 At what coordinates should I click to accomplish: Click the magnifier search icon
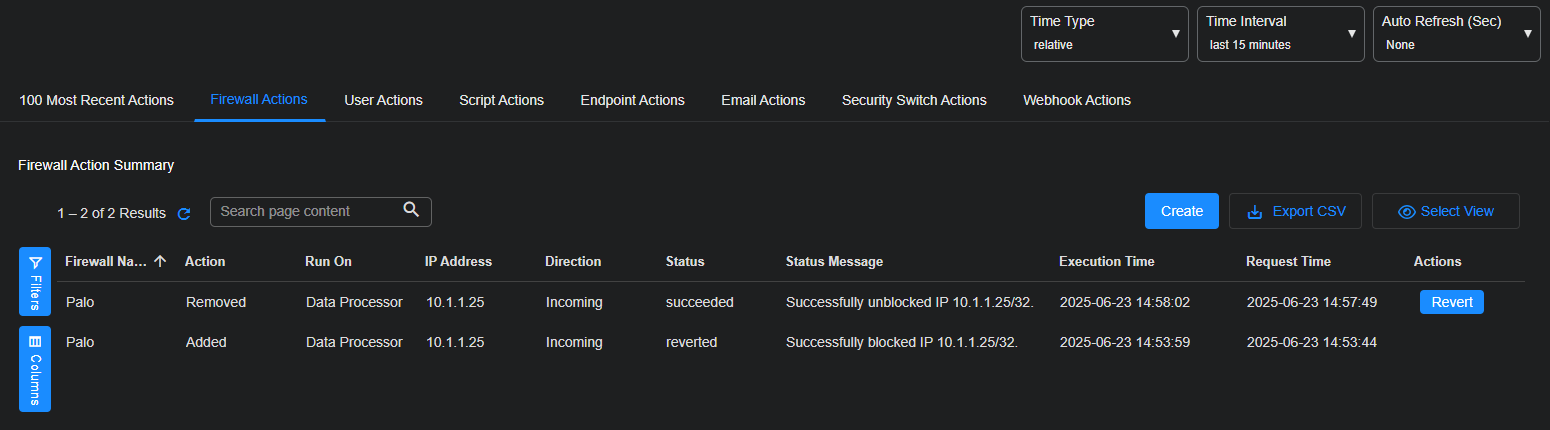(x=411, y=210)
